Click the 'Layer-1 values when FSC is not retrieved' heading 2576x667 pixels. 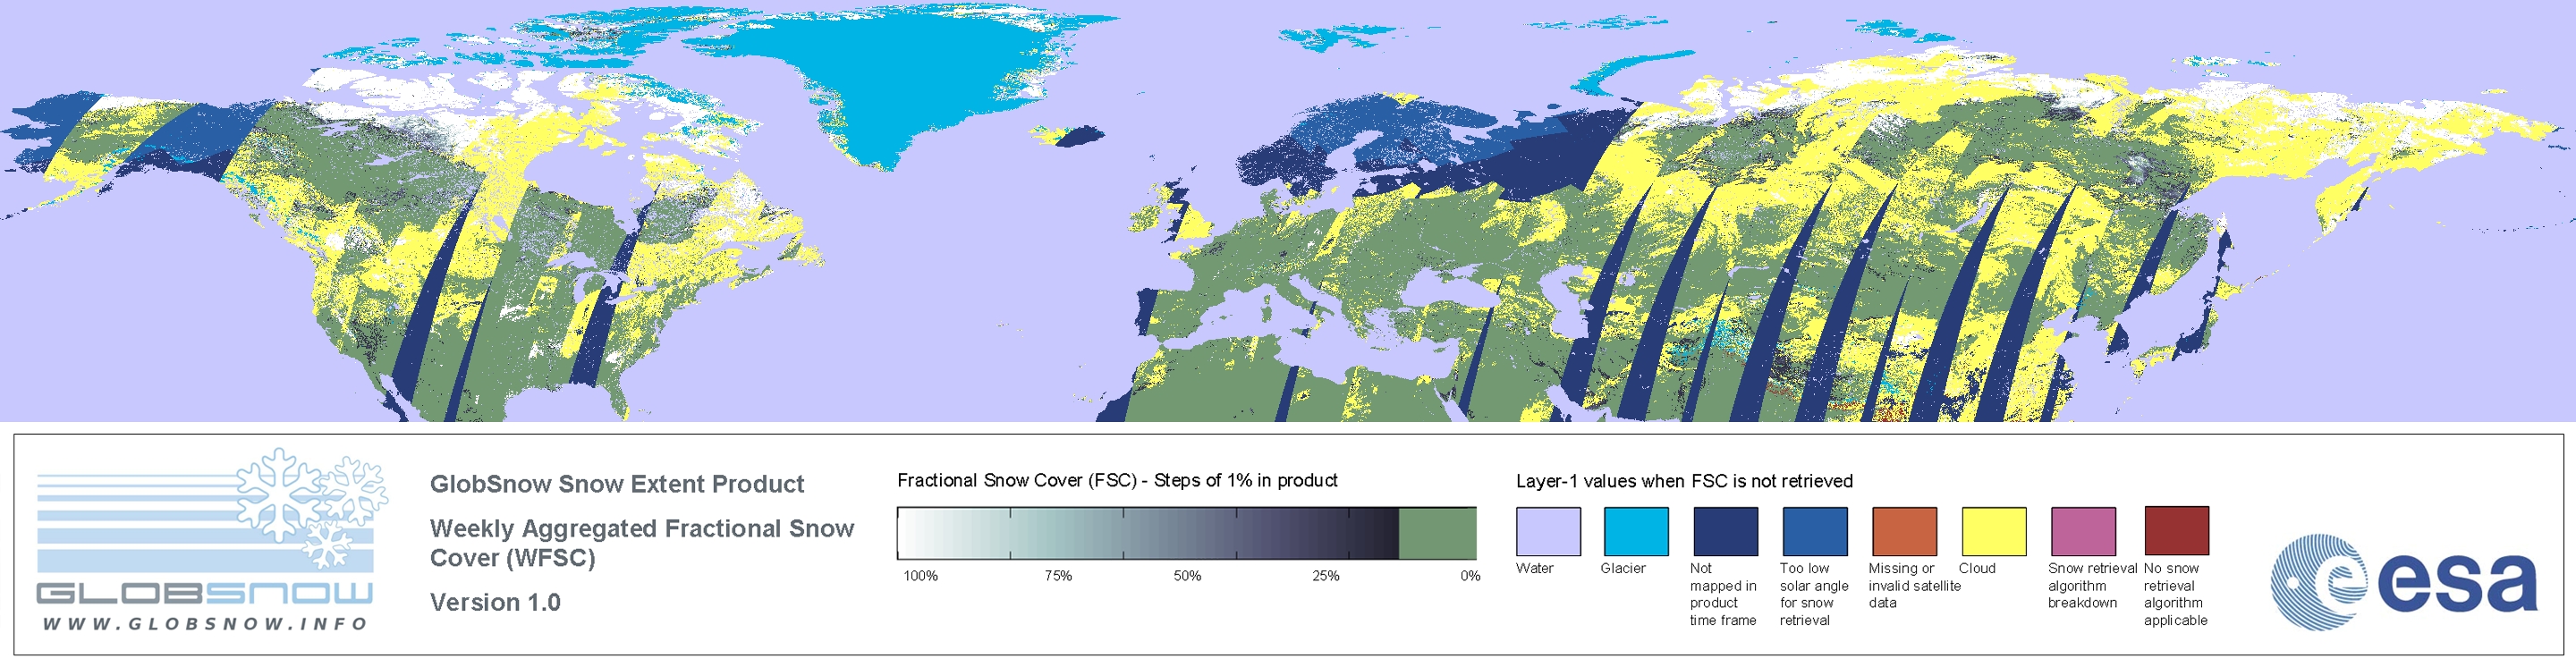point(1684,481)
